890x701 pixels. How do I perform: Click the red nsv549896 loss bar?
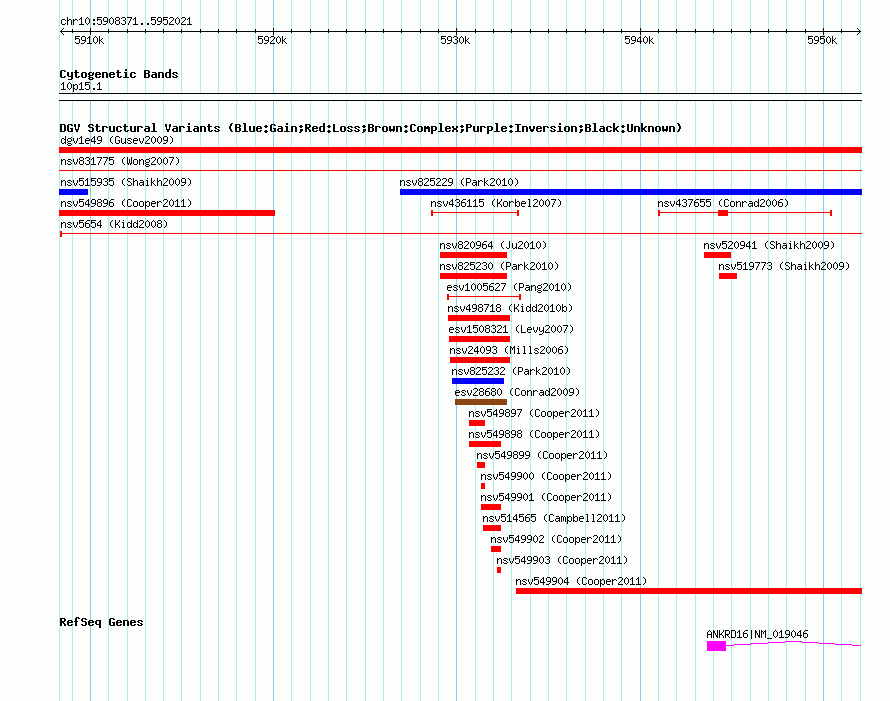point(167,213)
